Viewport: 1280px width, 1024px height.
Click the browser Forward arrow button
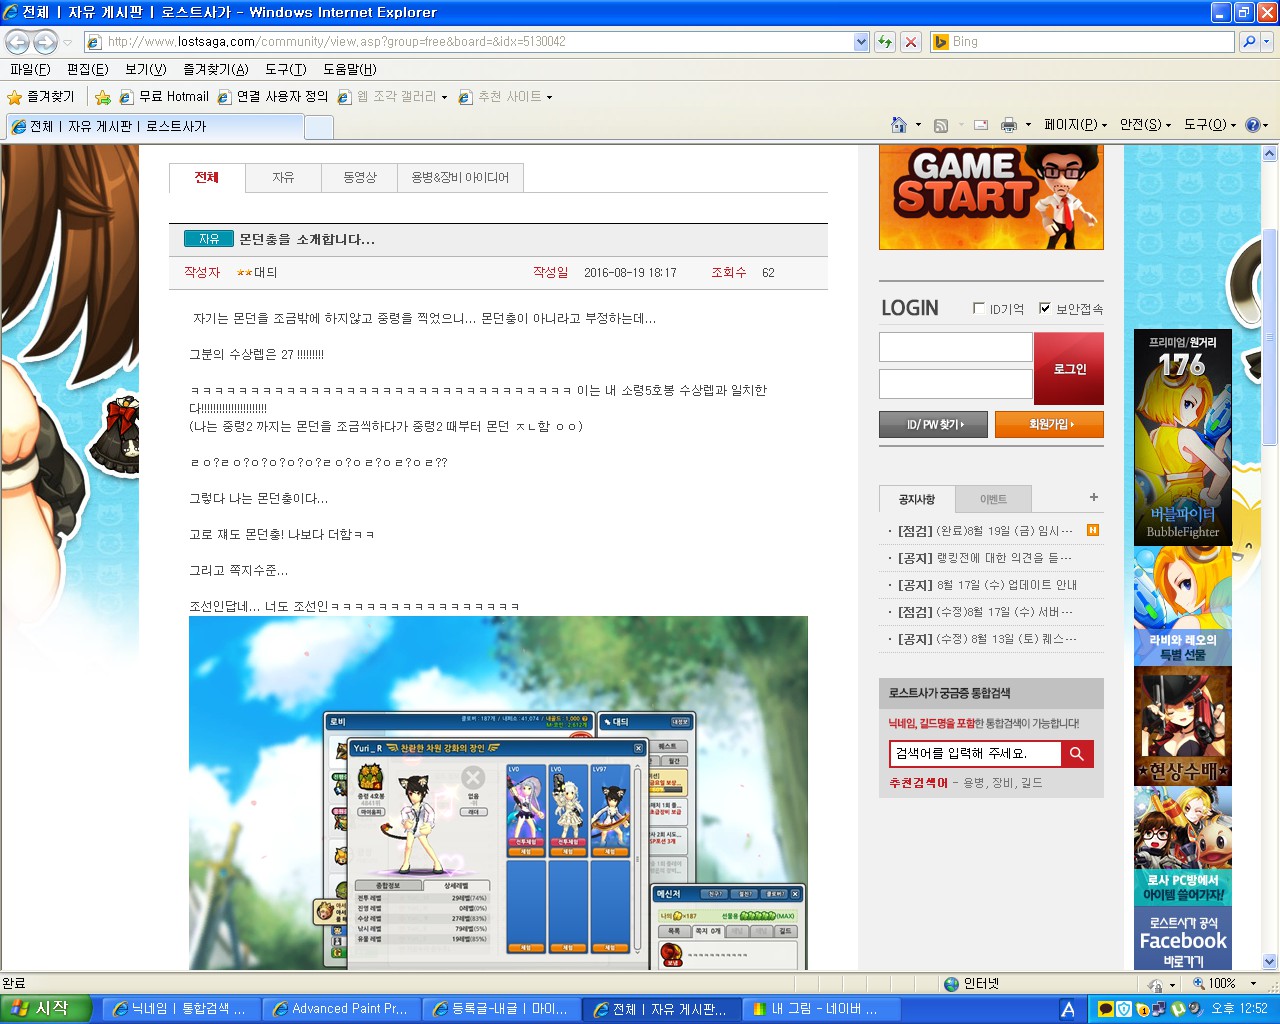click(45, 42)
